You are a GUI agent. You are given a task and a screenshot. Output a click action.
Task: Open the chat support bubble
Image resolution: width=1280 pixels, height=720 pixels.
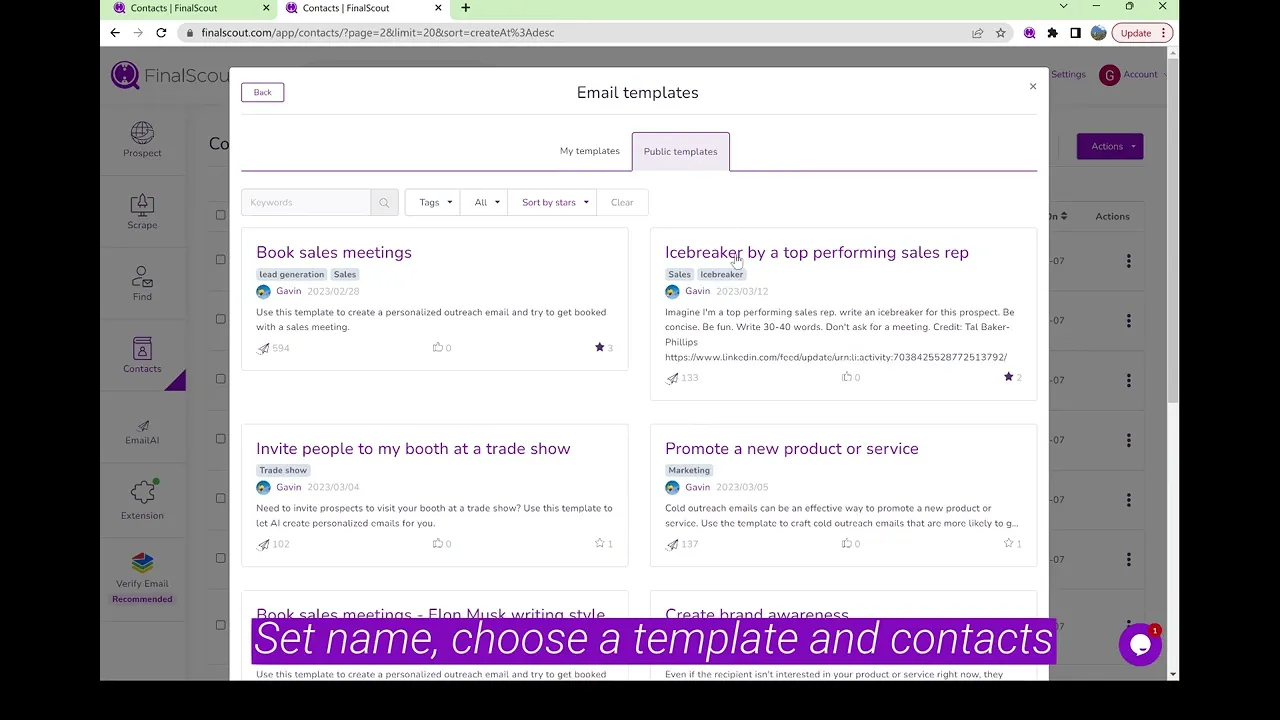click(1140, 645)
